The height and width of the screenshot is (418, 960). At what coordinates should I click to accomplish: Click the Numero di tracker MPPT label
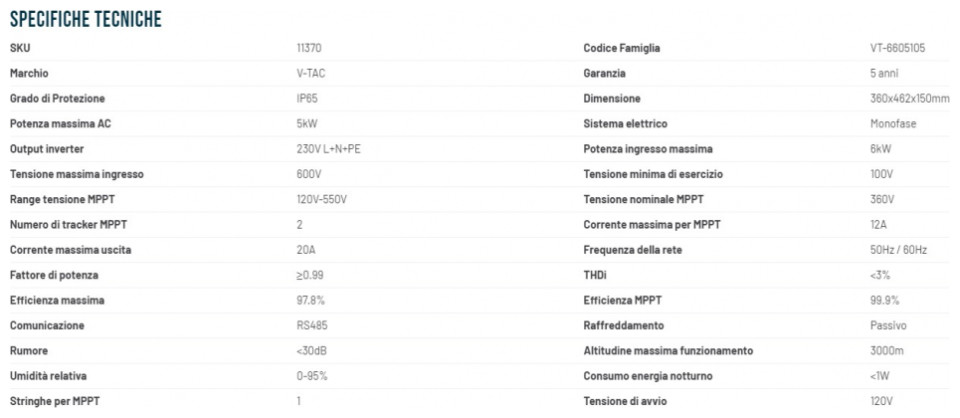tap(69, 225)
